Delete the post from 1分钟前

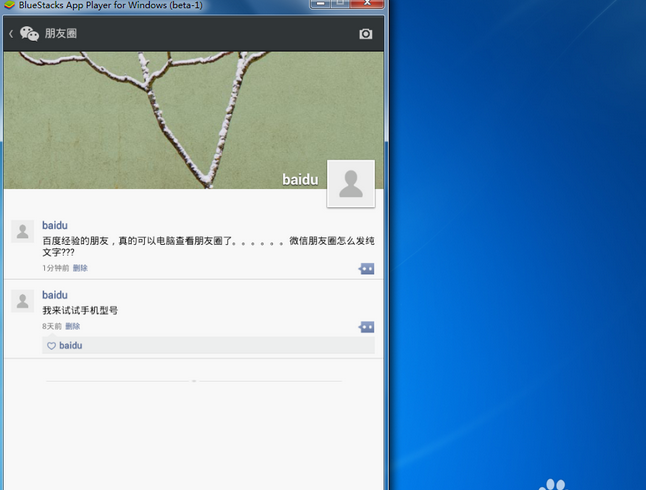[x=80, y=268]
